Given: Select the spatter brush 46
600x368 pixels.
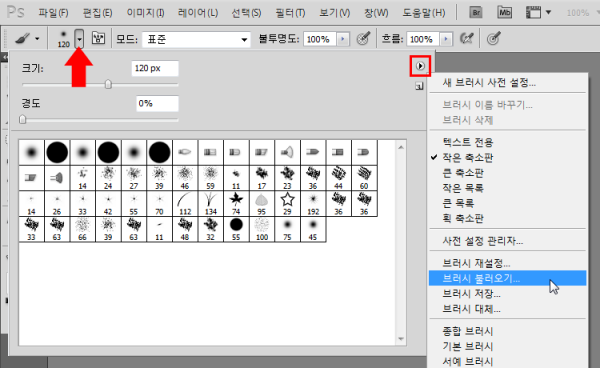Looking at the screenshot, I should tap(185, 178).
